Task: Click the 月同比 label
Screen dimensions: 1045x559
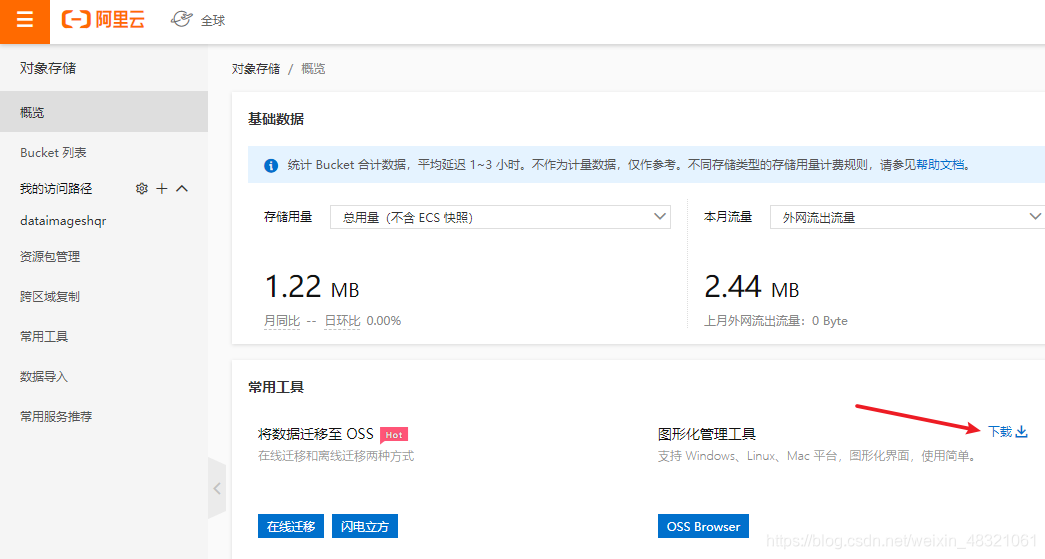Action: pos(282,321)
